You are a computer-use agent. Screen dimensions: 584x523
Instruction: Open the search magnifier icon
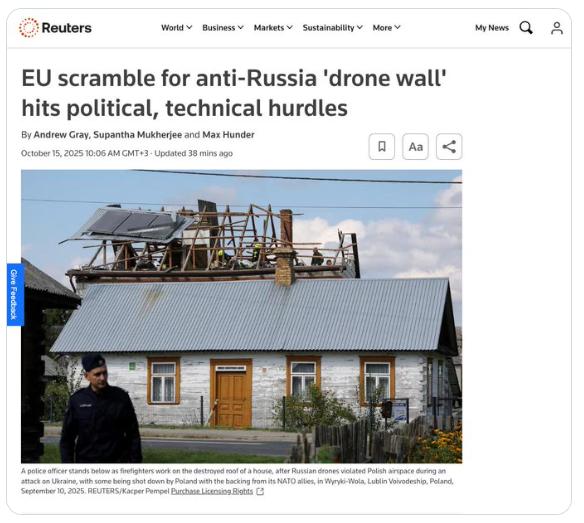(526, 28)
